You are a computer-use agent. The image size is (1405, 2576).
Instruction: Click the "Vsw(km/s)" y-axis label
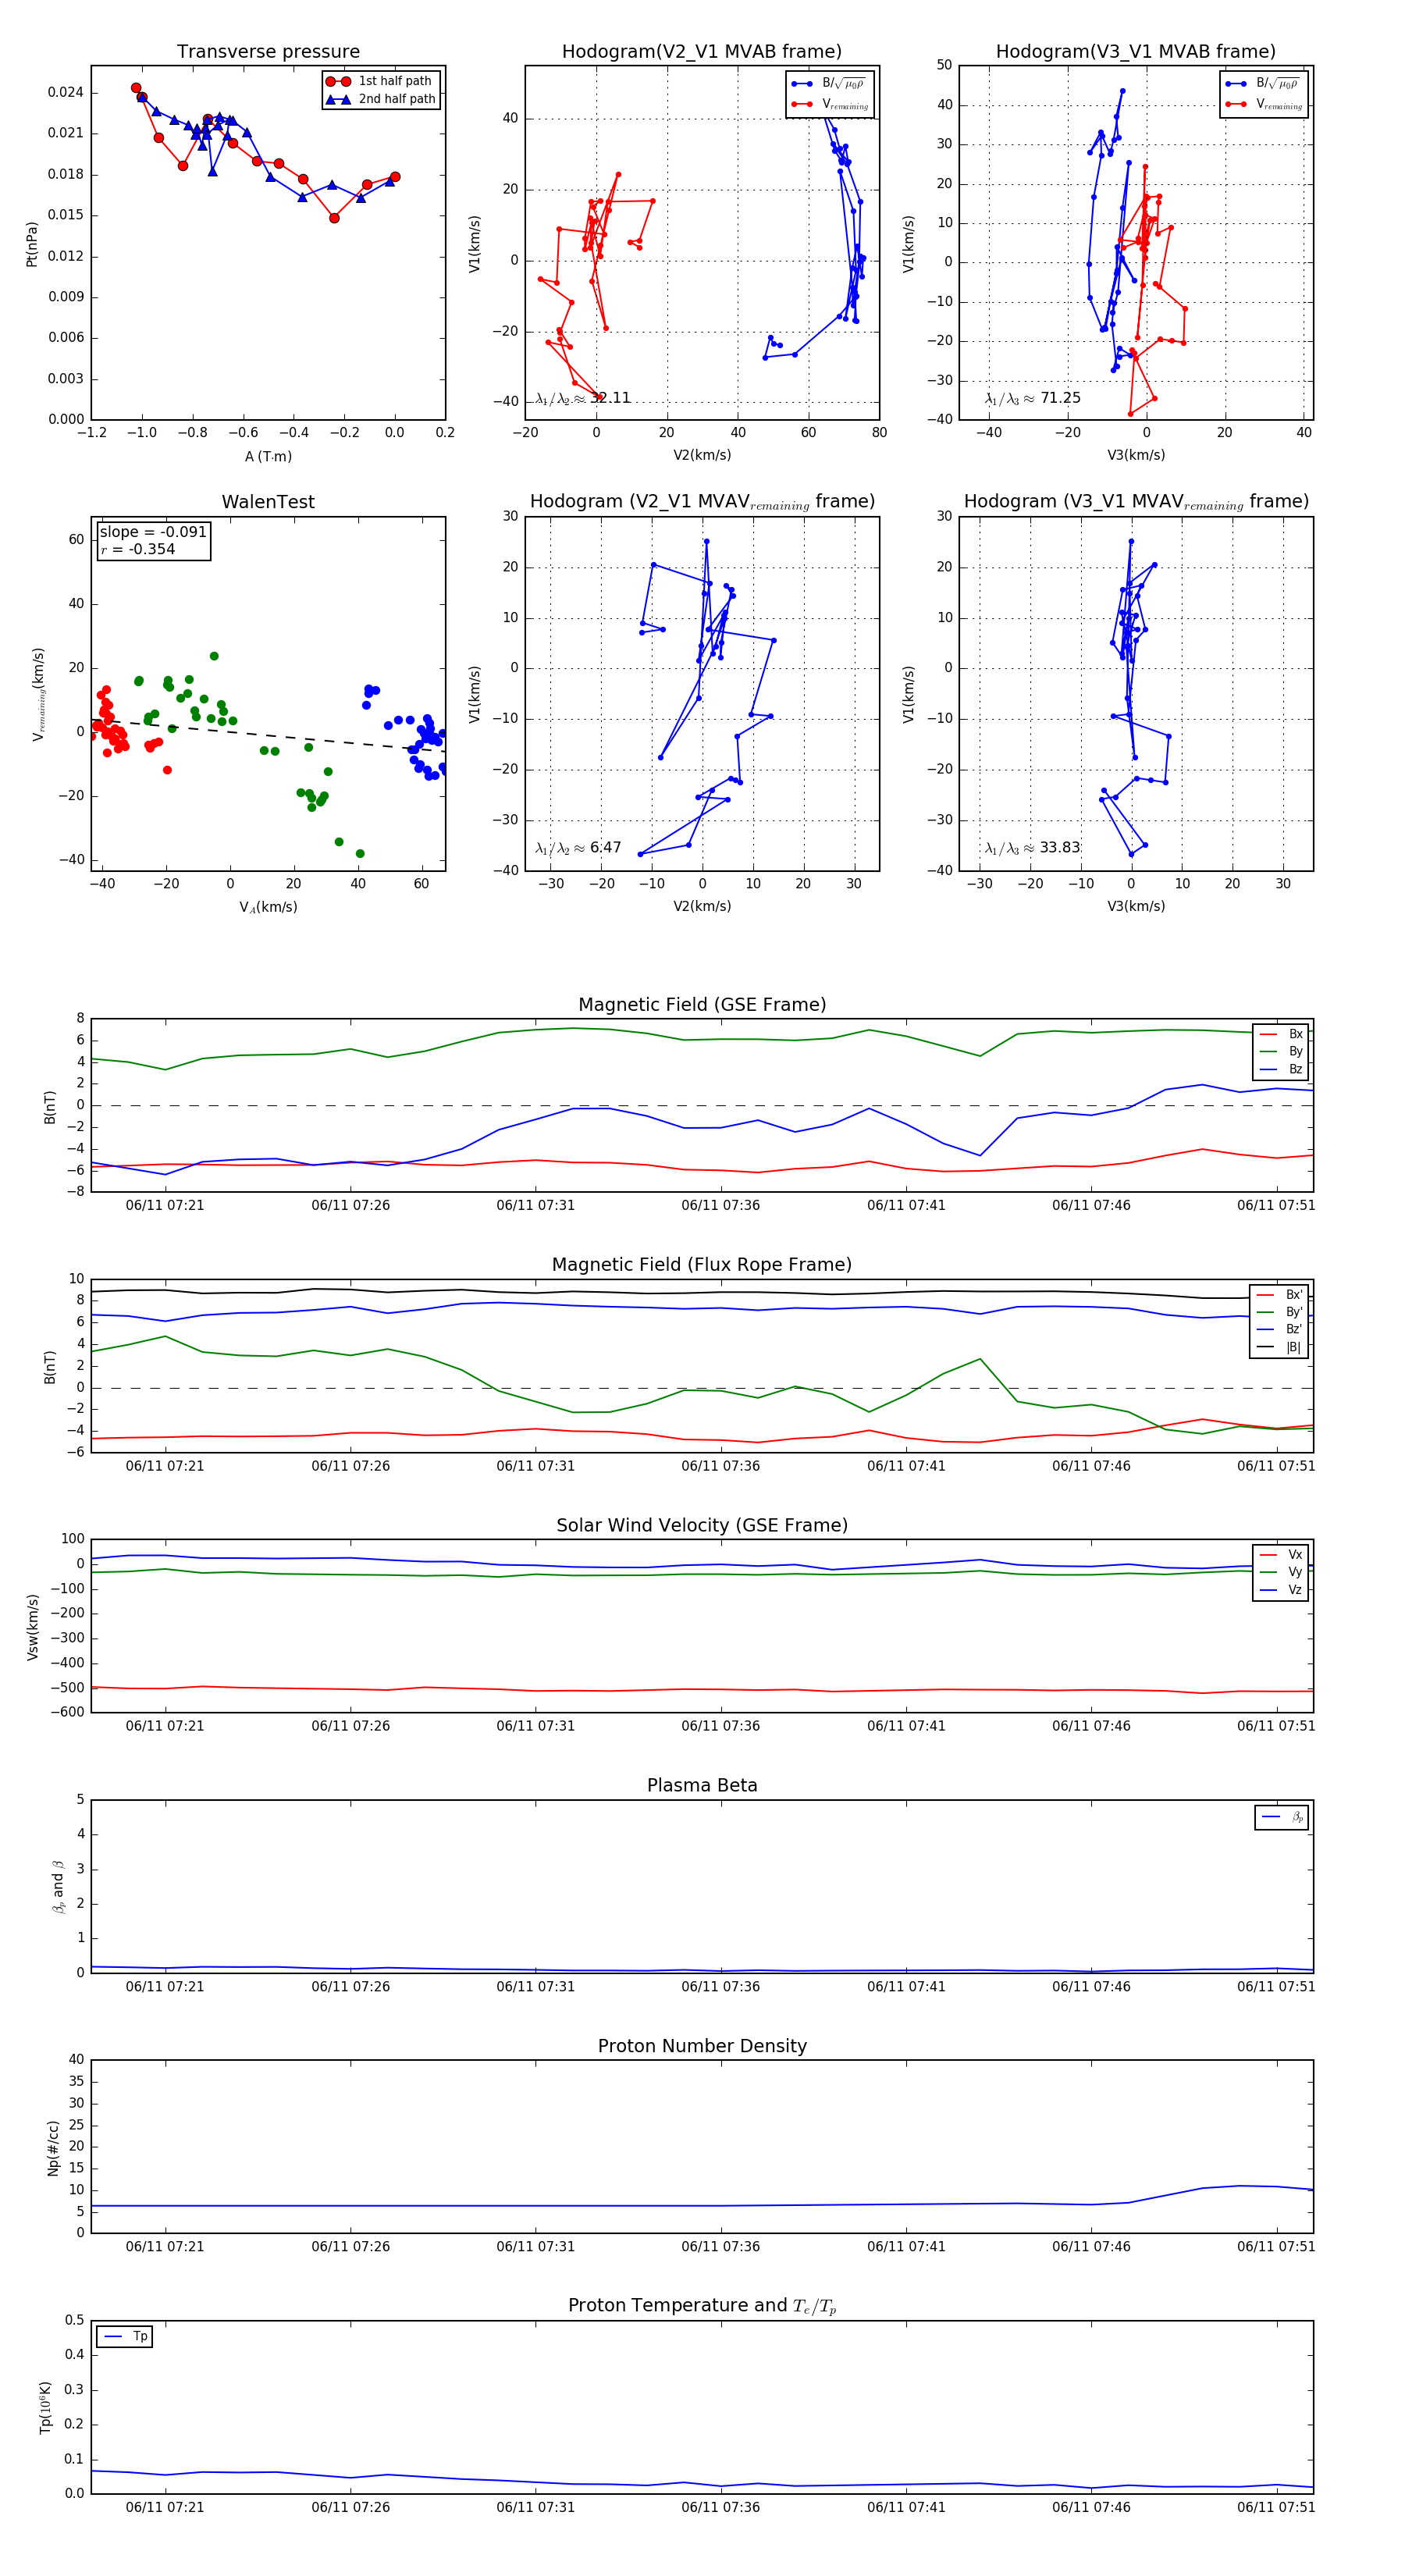coord(32,1626)
